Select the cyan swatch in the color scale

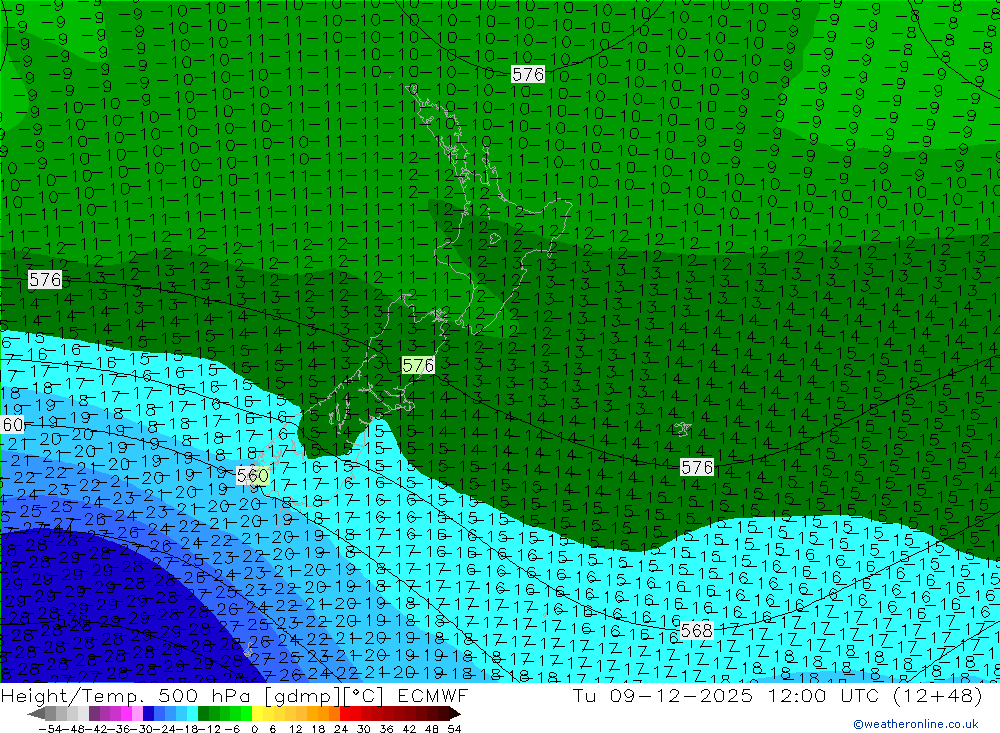click(x=192, y=713)
